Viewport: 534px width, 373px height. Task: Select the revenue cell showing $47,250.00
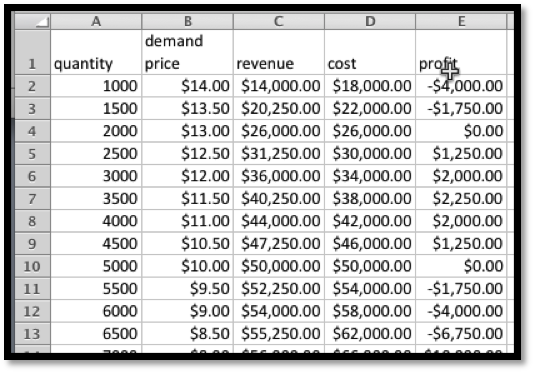(279, 243)
